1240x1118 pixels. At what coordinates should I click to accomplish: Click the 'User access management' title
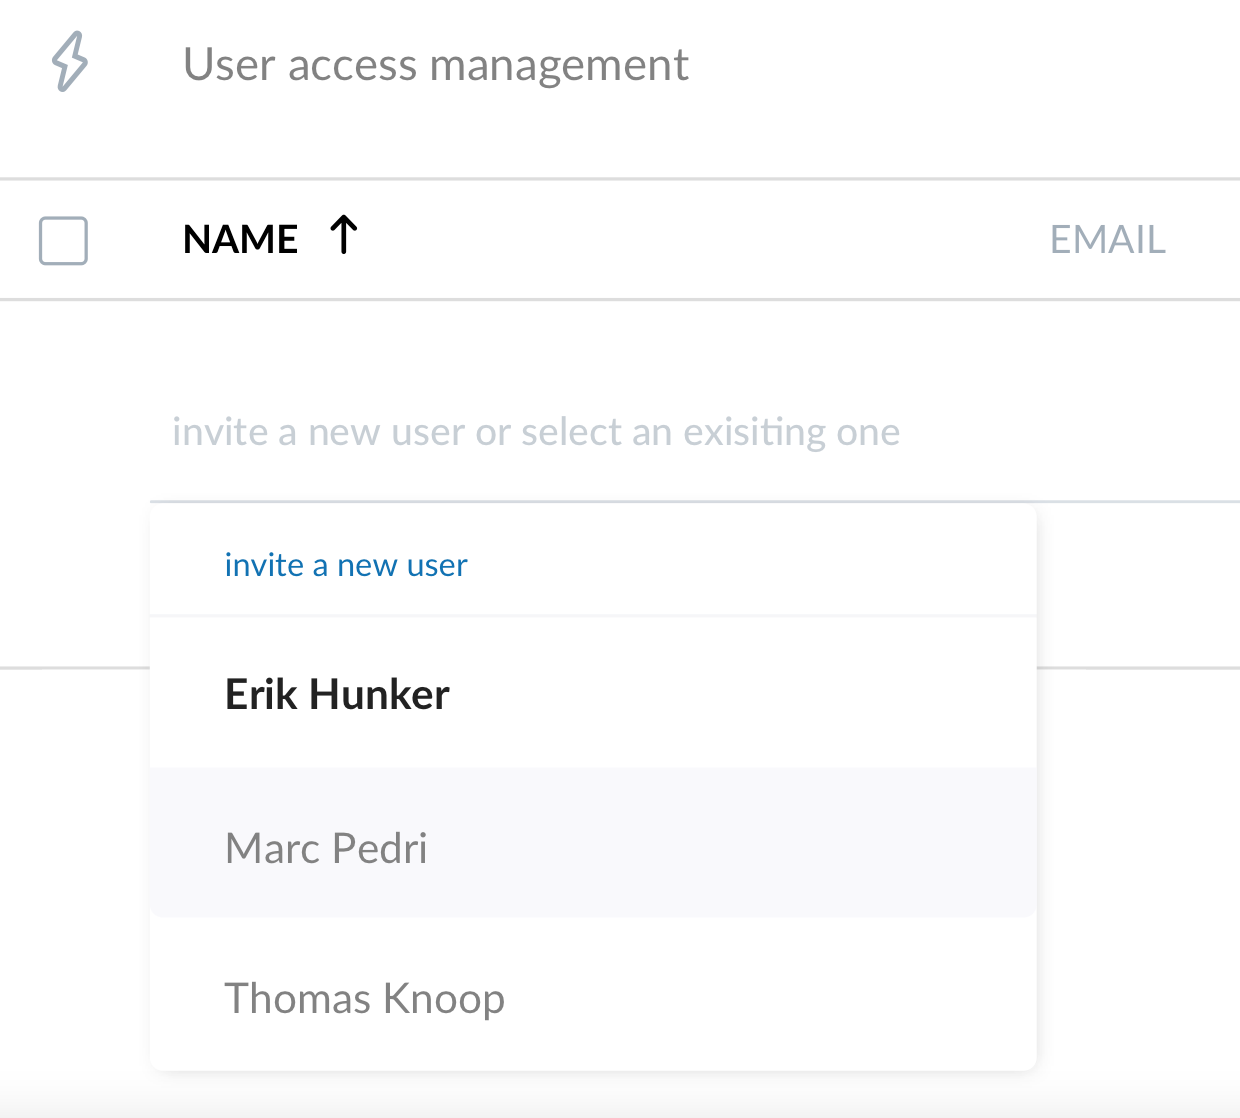click(x=436, y=65)
